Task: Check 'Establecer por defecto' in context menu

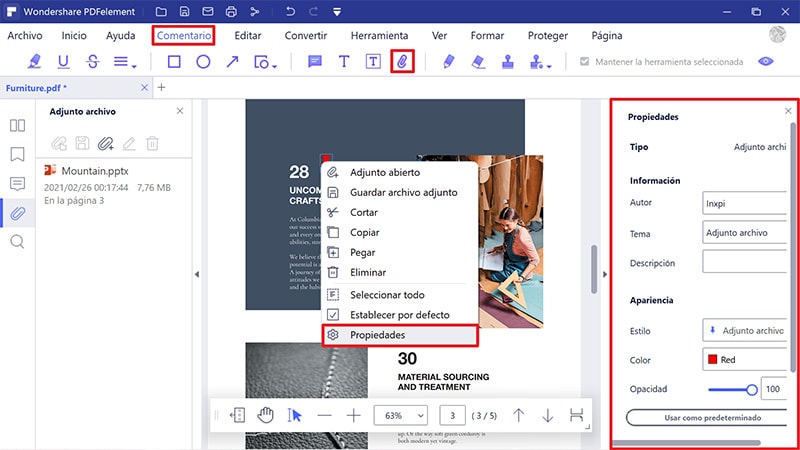Action: (333, 314)
